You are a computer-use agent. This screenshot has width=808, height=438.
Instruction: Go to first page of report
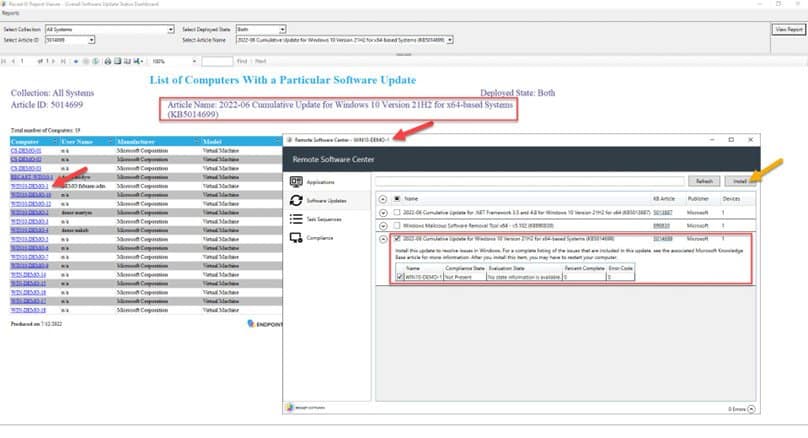[x=4, y=61]
